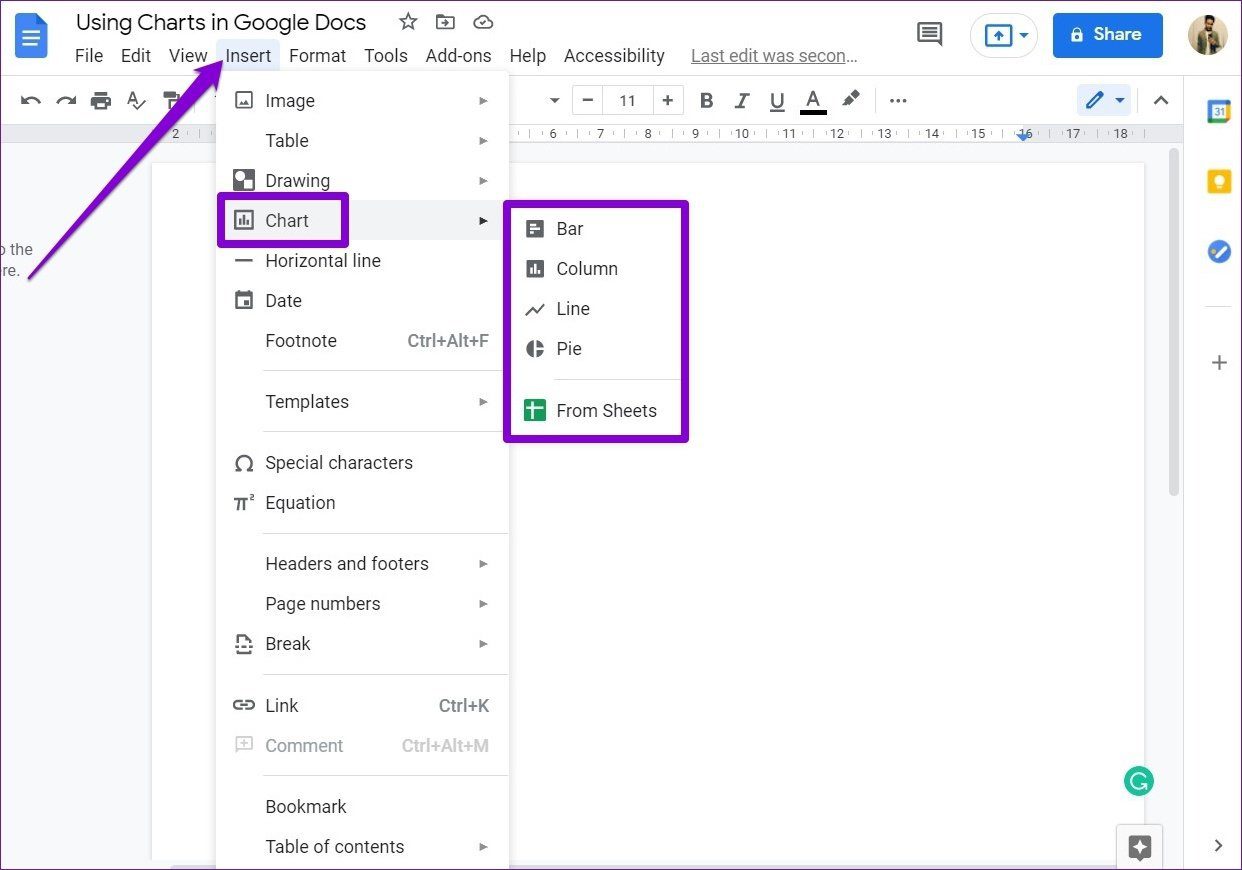Star the document title
Viewport: 1242px width, 870px height.
click(408, 22)
